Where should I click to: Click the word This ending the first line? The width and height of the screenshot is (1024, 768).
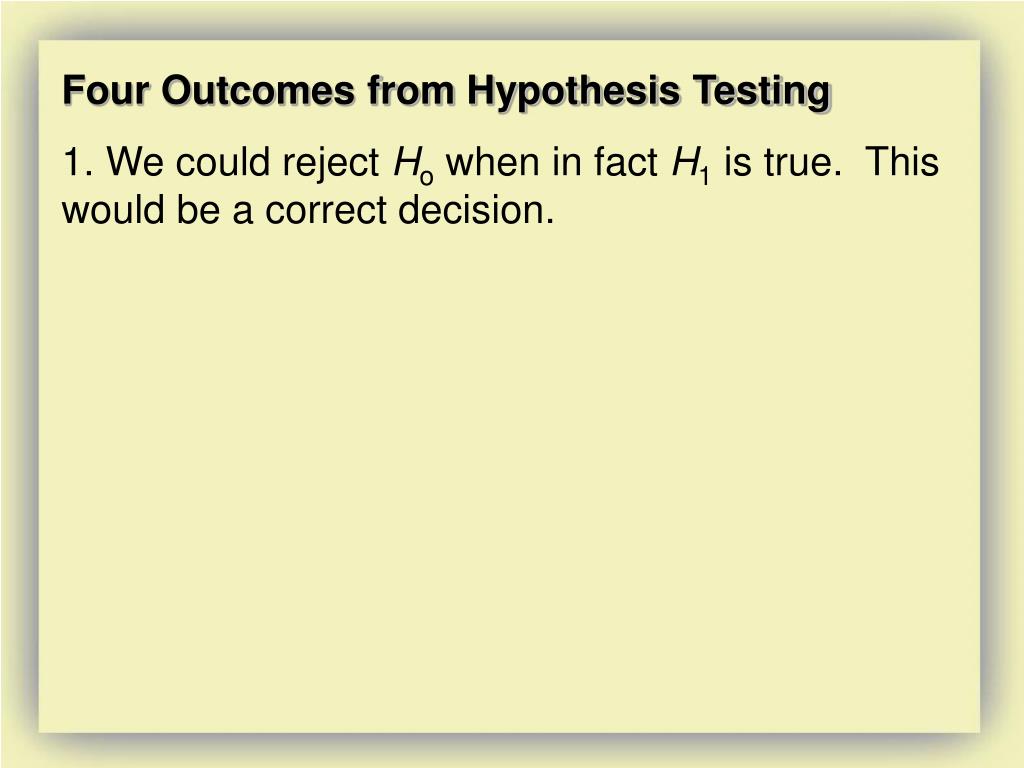902,161
